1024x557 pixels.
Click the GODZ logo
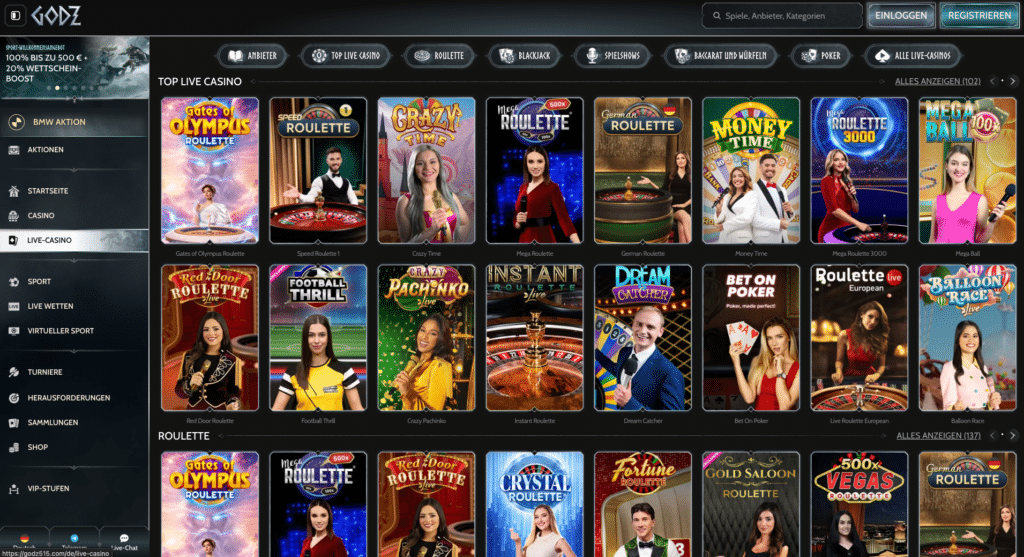(56, 16)
